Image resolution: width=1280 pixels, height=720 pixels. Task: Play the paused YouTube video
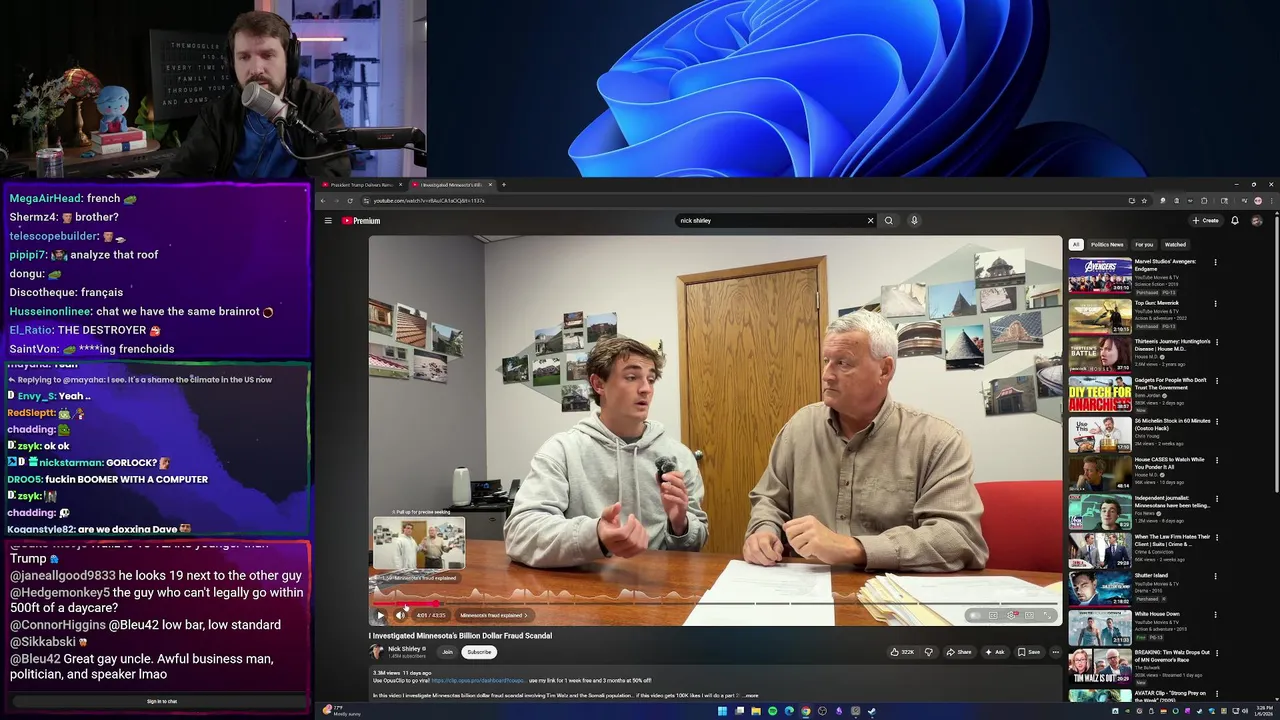coord(380,615)
